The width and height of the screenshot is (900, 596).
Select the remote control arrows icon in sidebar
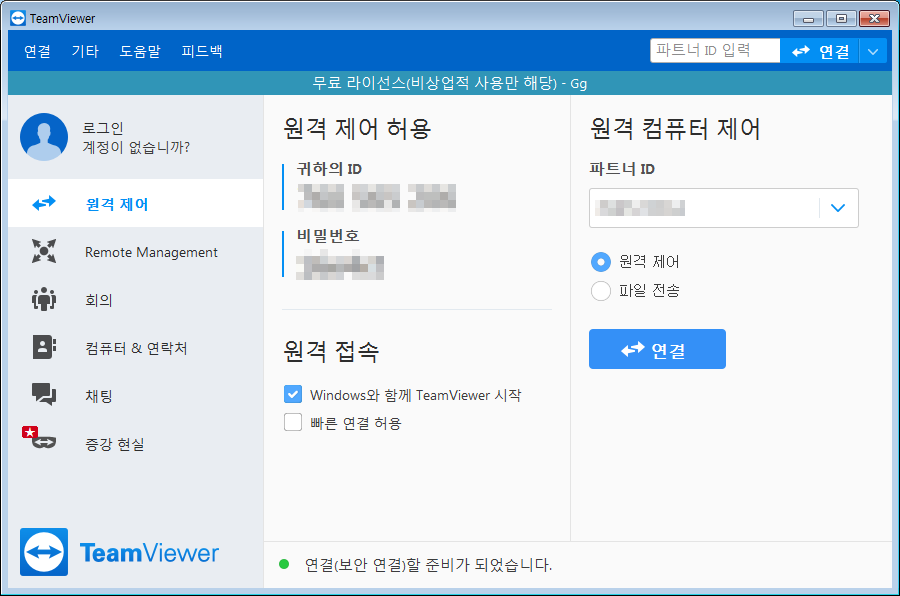pyautogui.click(x=44, y=203)
